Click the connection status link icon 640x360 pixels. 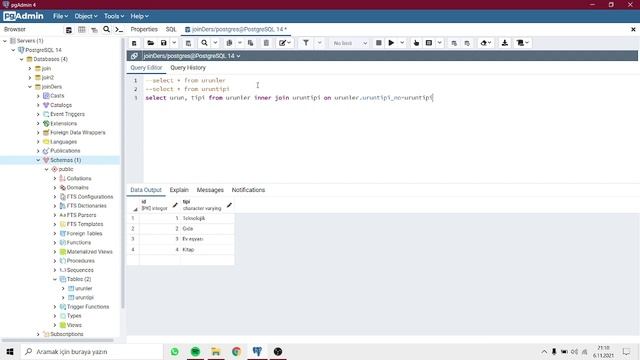click(x=134, y=56)
